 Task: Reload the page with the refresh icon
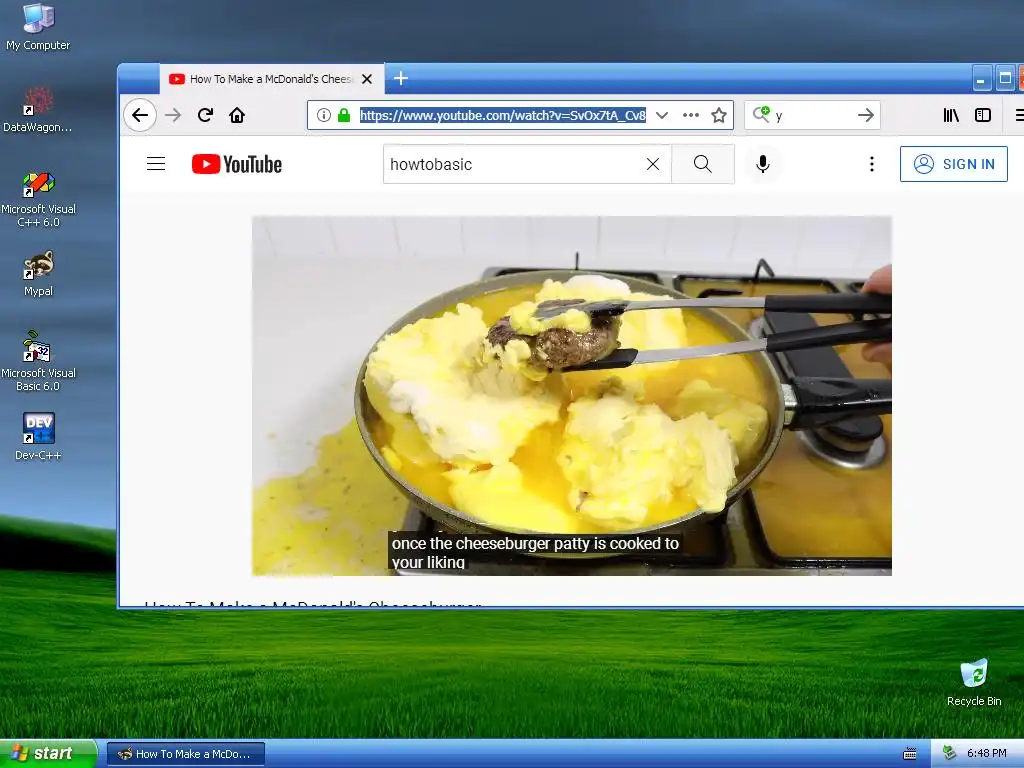[205, 116]
